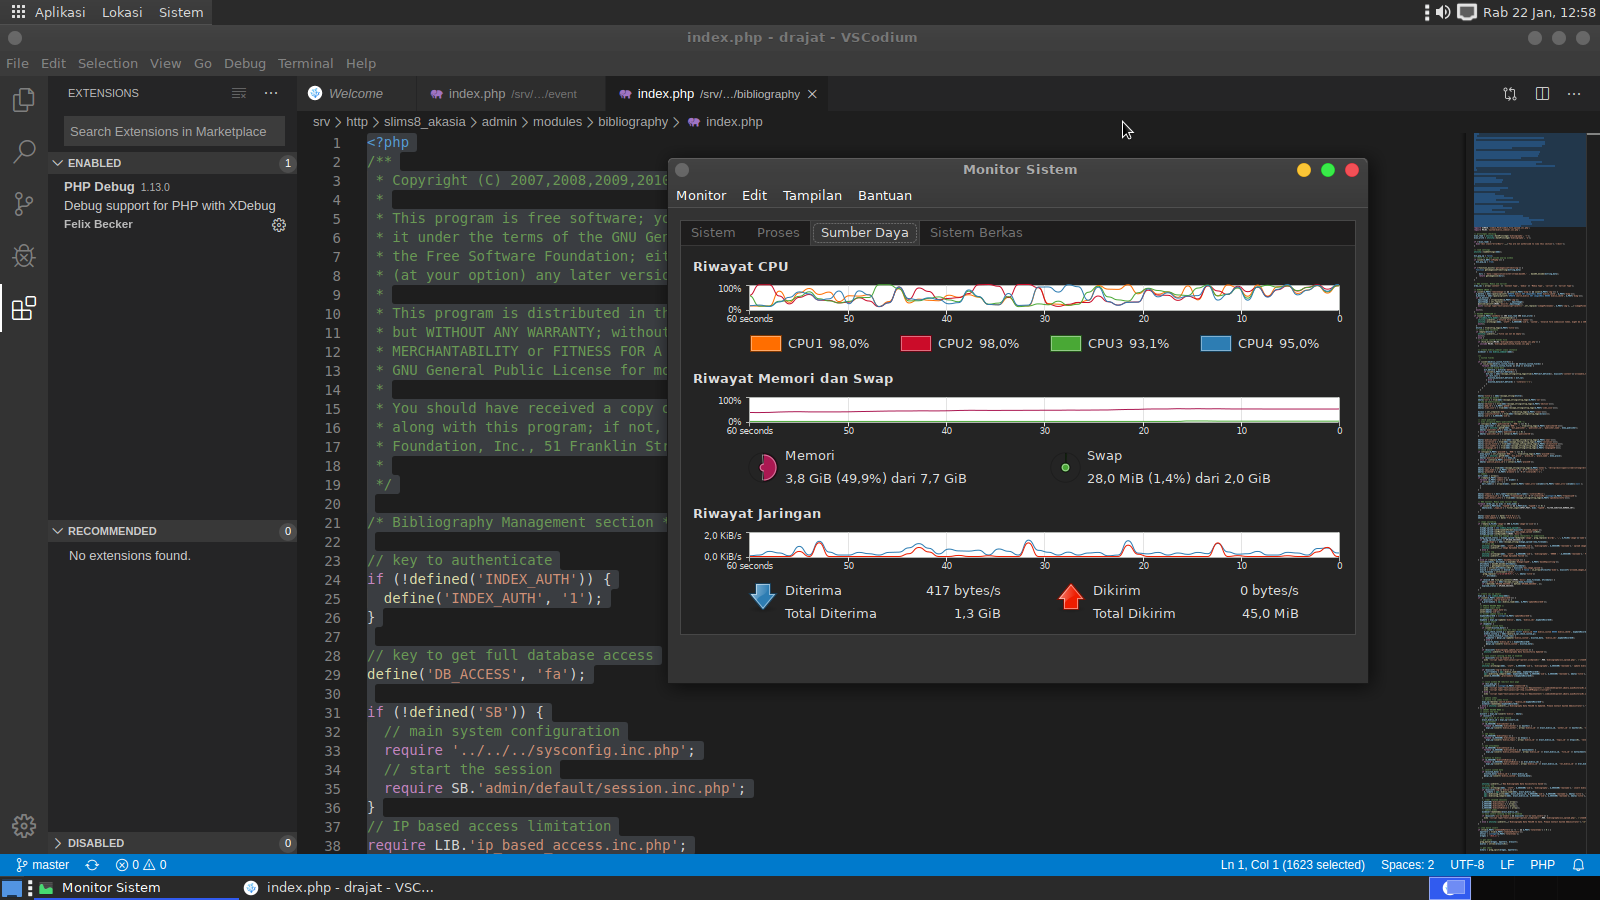Open the Source Control view

24,204
